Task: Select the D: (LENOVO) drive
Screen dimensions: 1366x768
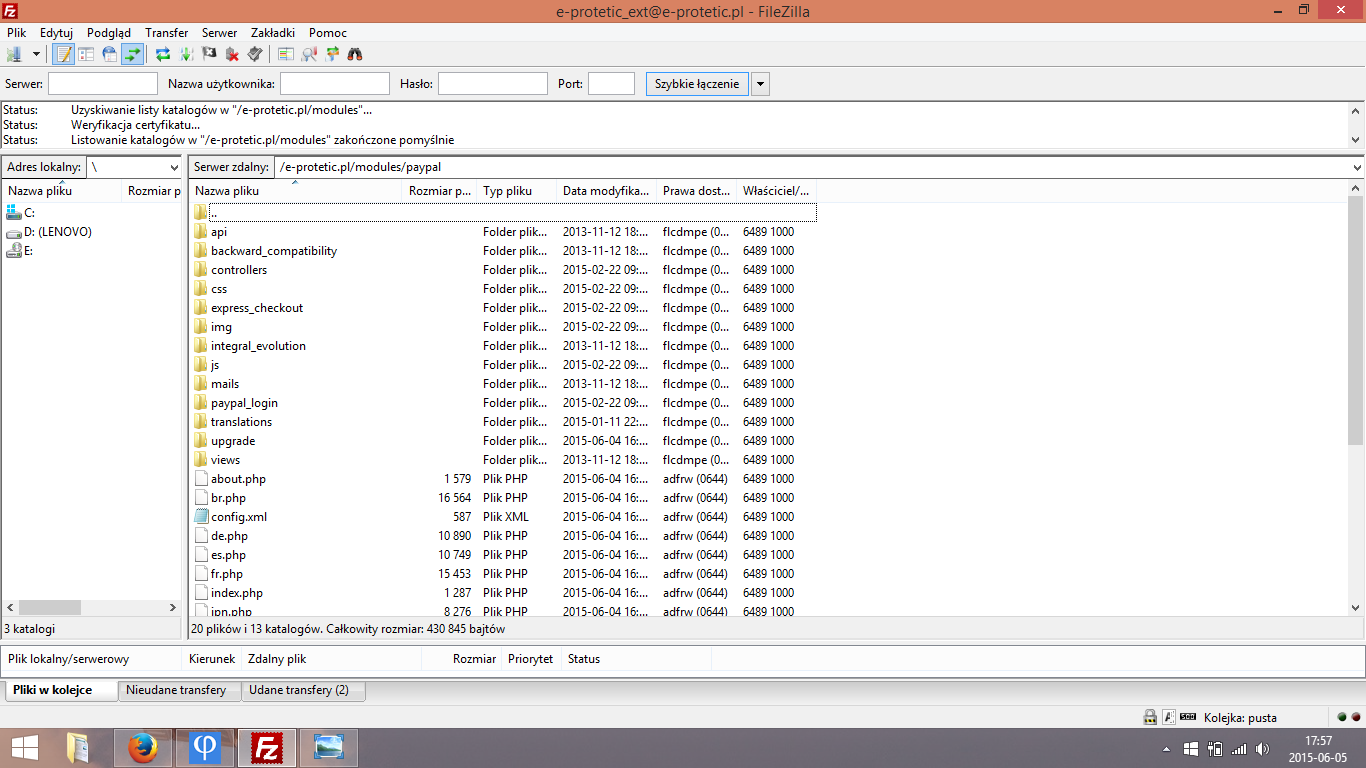Action: pyautogui.click(x=49, y=232)
